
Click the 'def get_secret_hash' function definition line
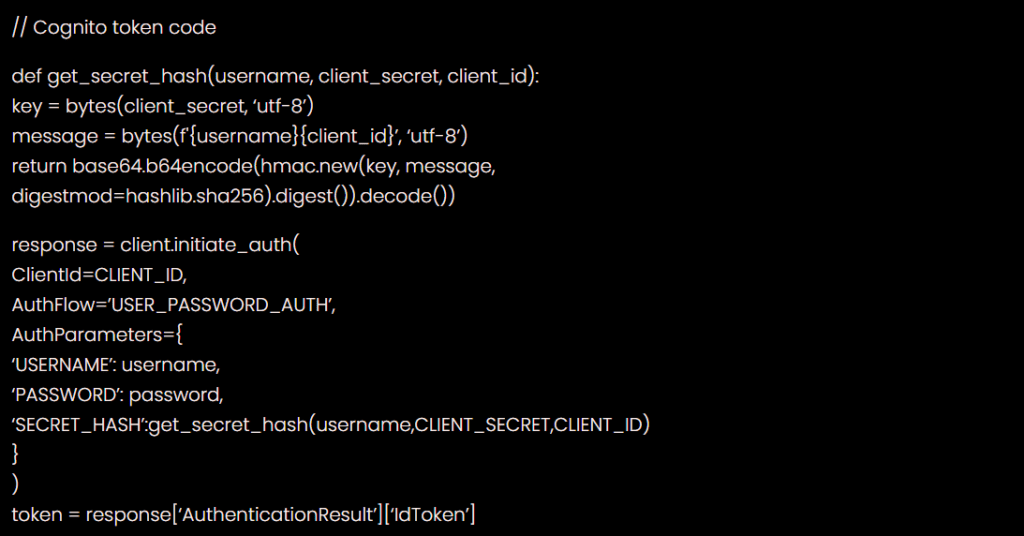[x=275, y=77]
